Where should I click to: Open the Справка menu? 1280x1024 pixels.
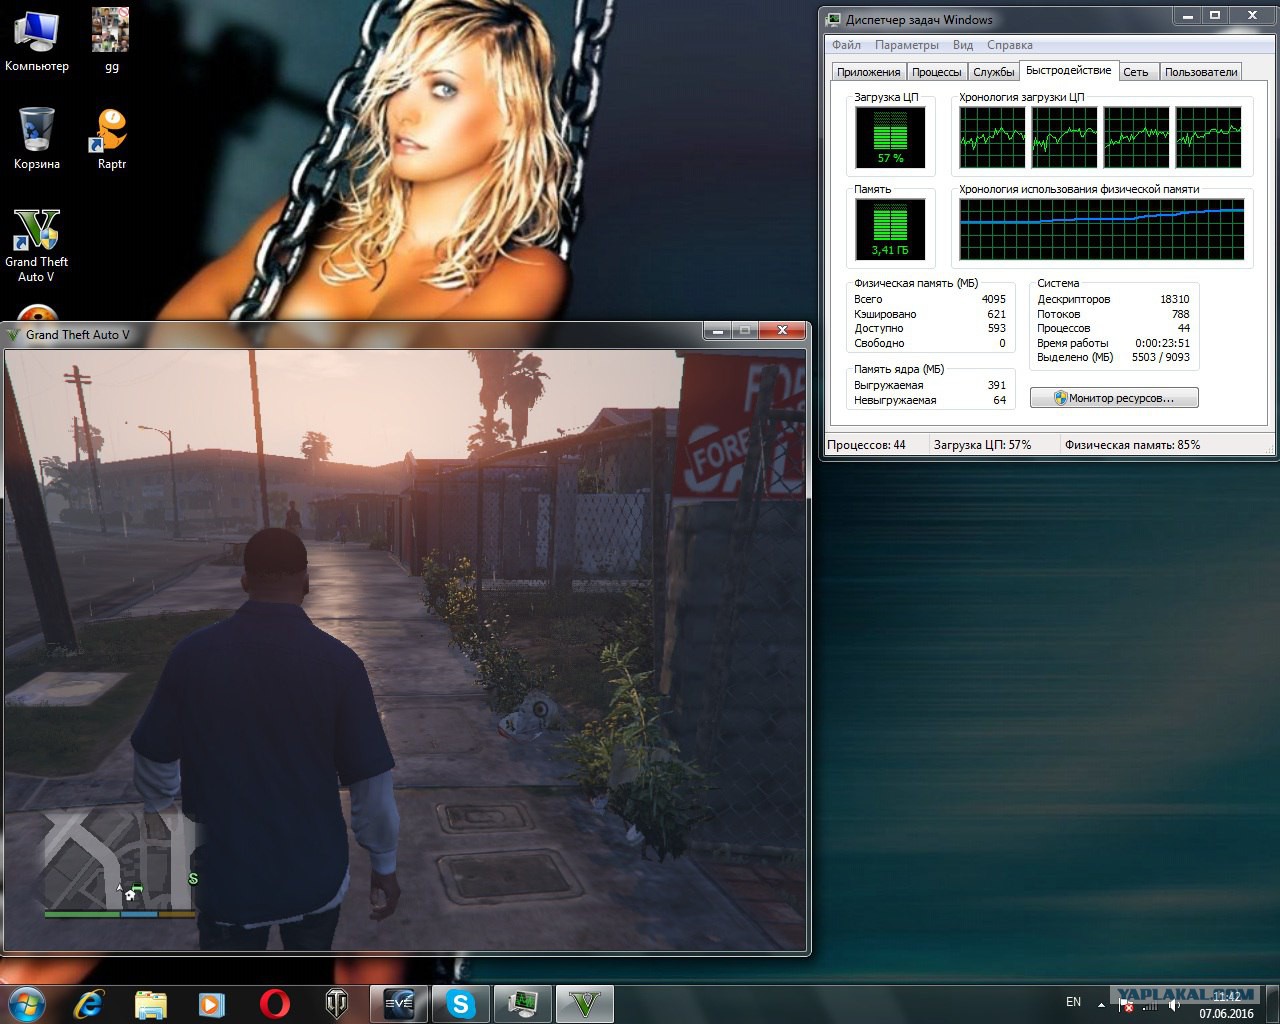coord(1009,45)
